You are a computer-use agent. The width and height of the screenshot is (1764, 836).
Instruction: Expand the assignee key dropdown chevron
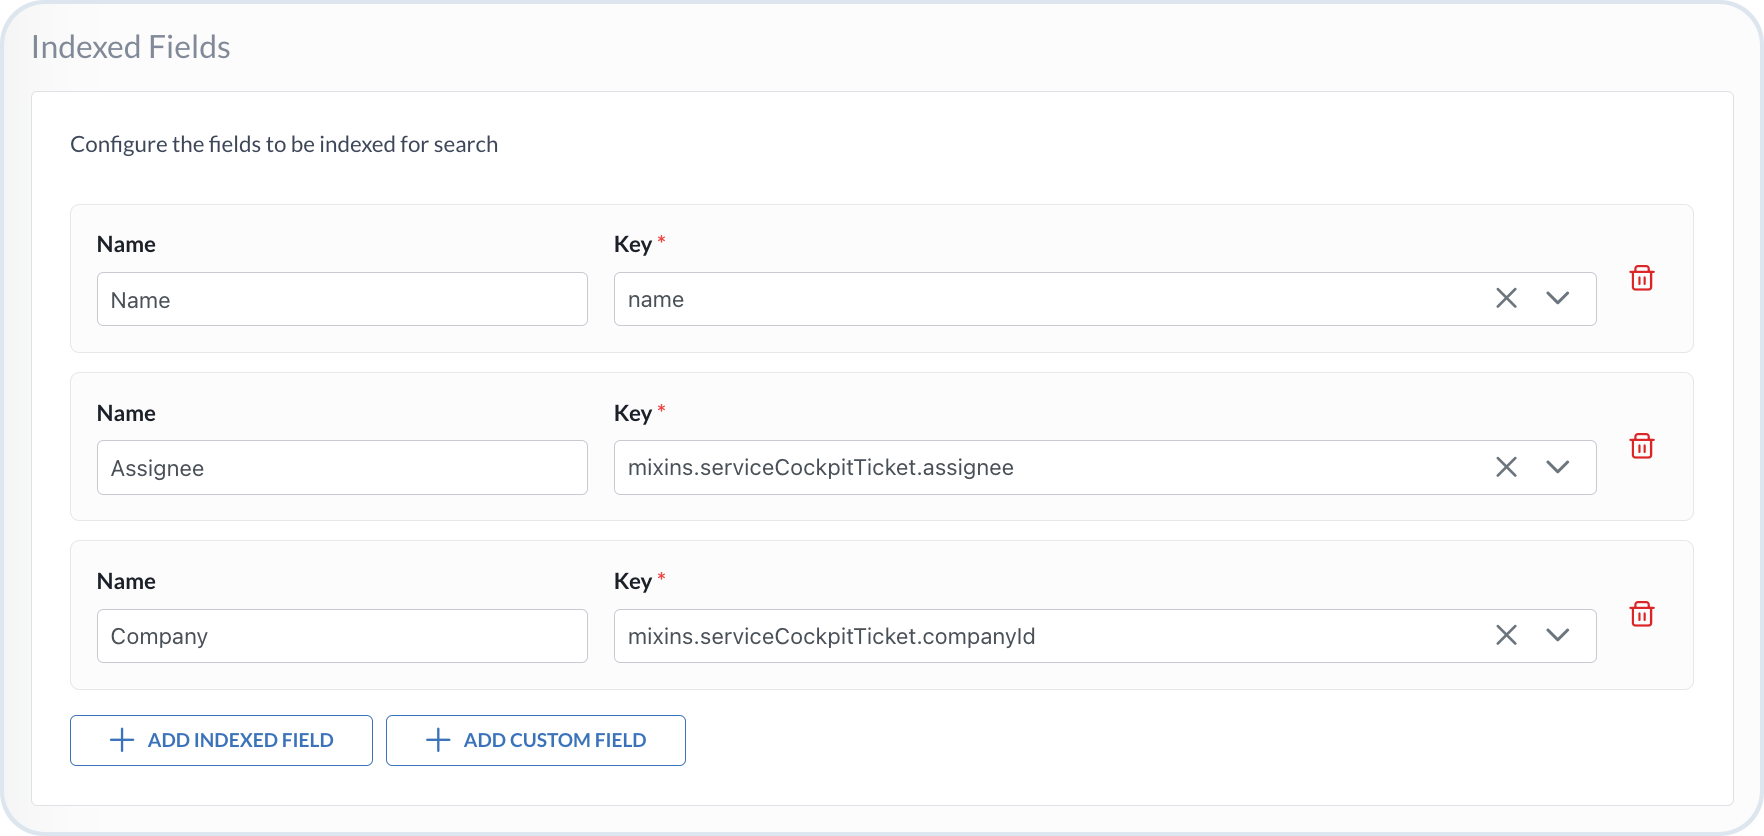1558,467
